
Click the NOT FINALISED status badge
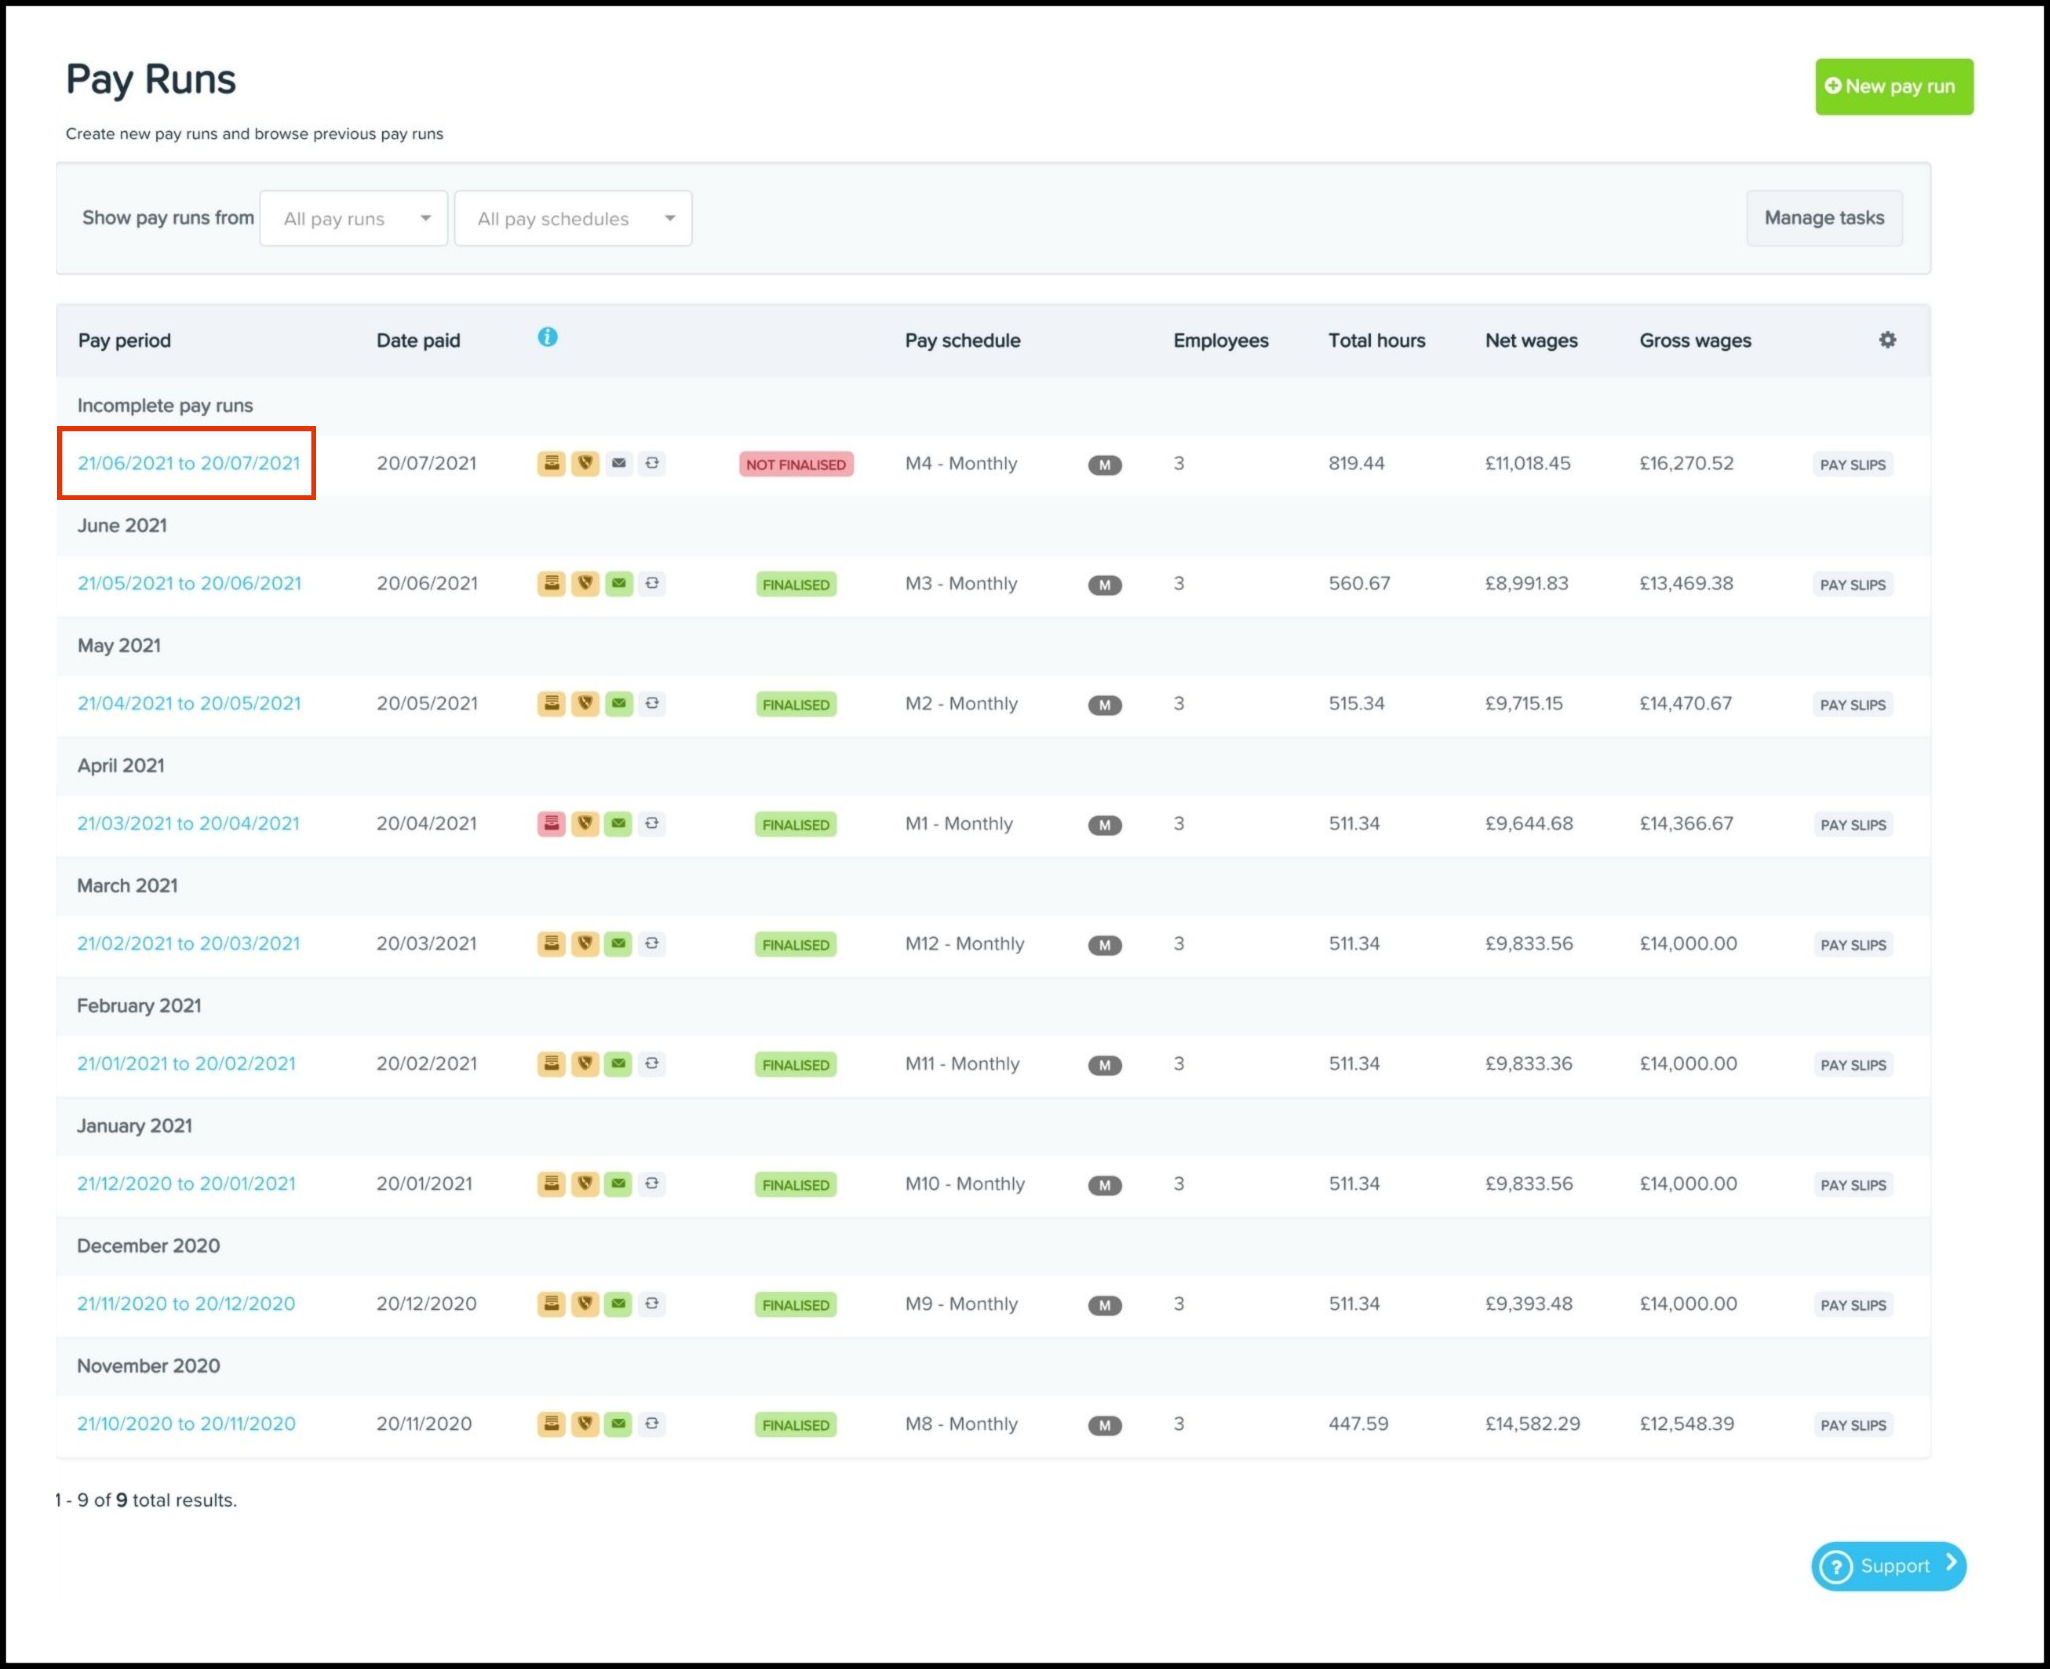tap(796, 464)
